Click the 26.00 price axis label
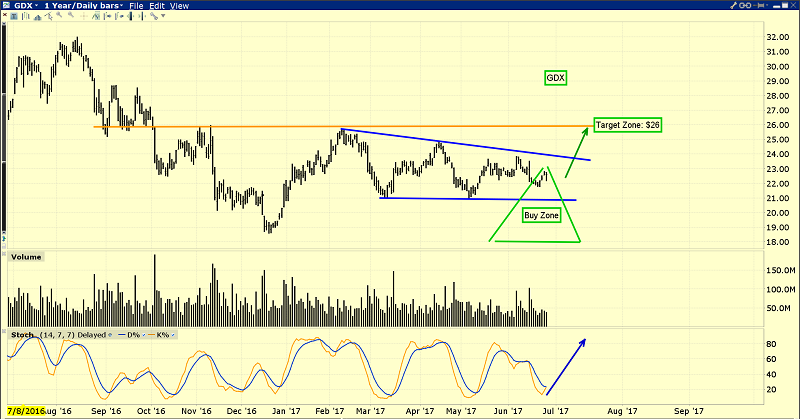The image size is (800, 419). coord(777,125)
